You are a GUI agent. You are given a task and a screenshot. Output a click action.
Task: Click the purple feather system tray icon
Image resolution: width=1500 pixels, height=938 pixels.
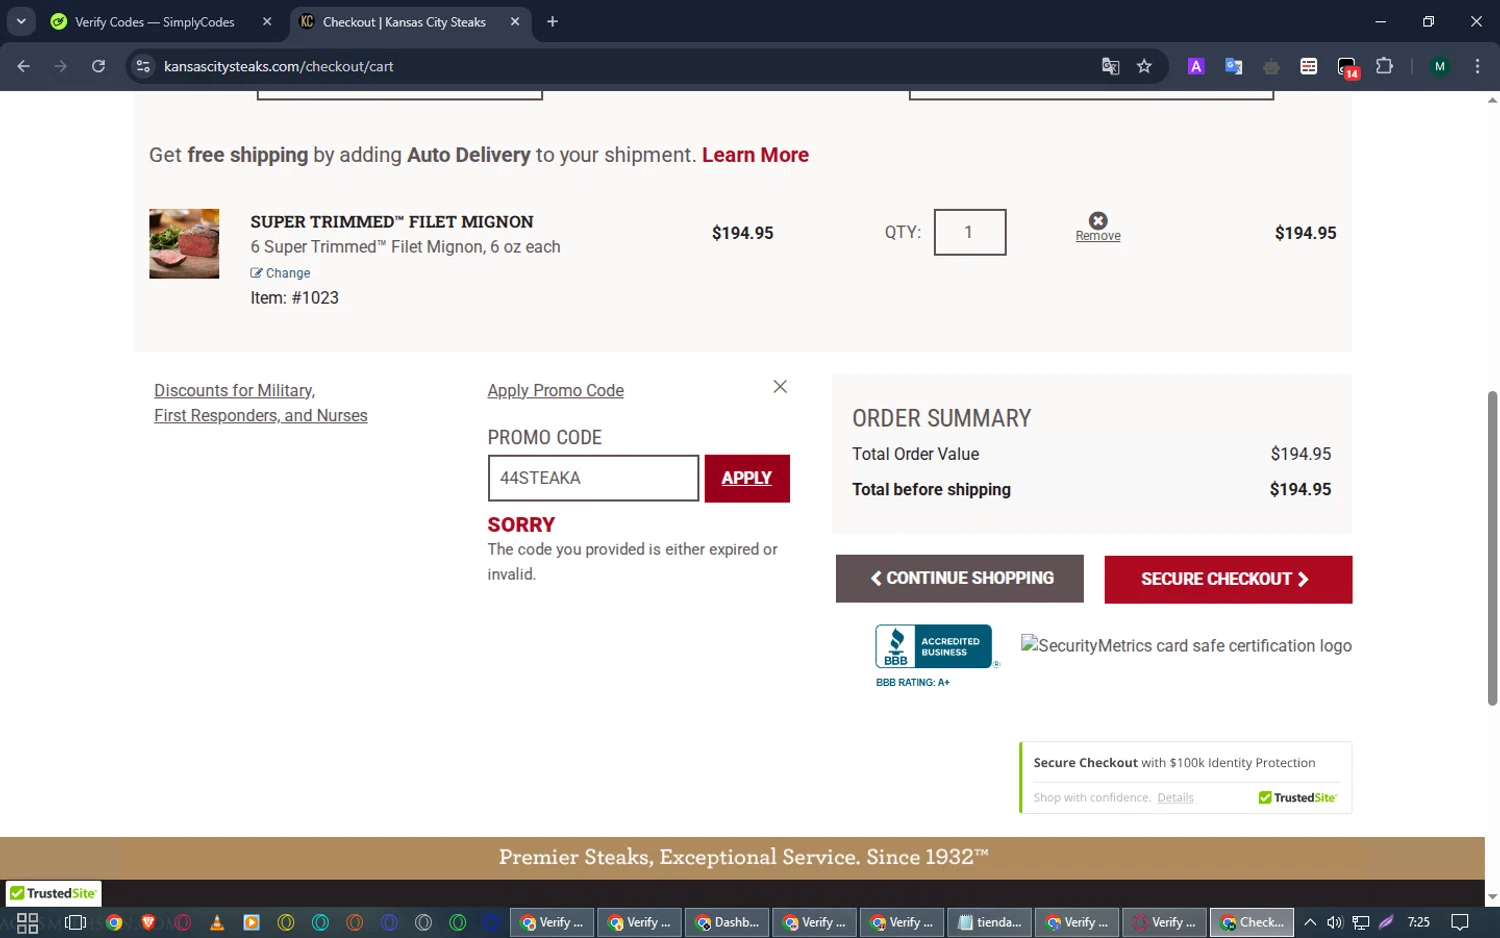tap(1386, 922)
